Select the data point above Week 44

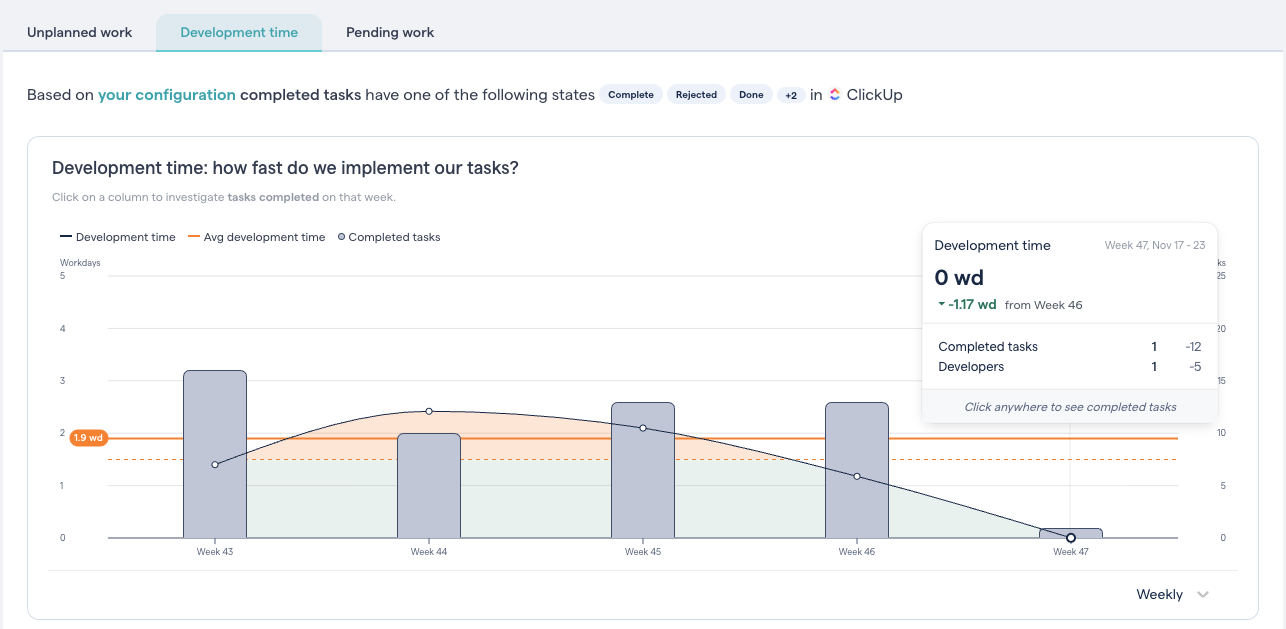(x=429, y=410)
